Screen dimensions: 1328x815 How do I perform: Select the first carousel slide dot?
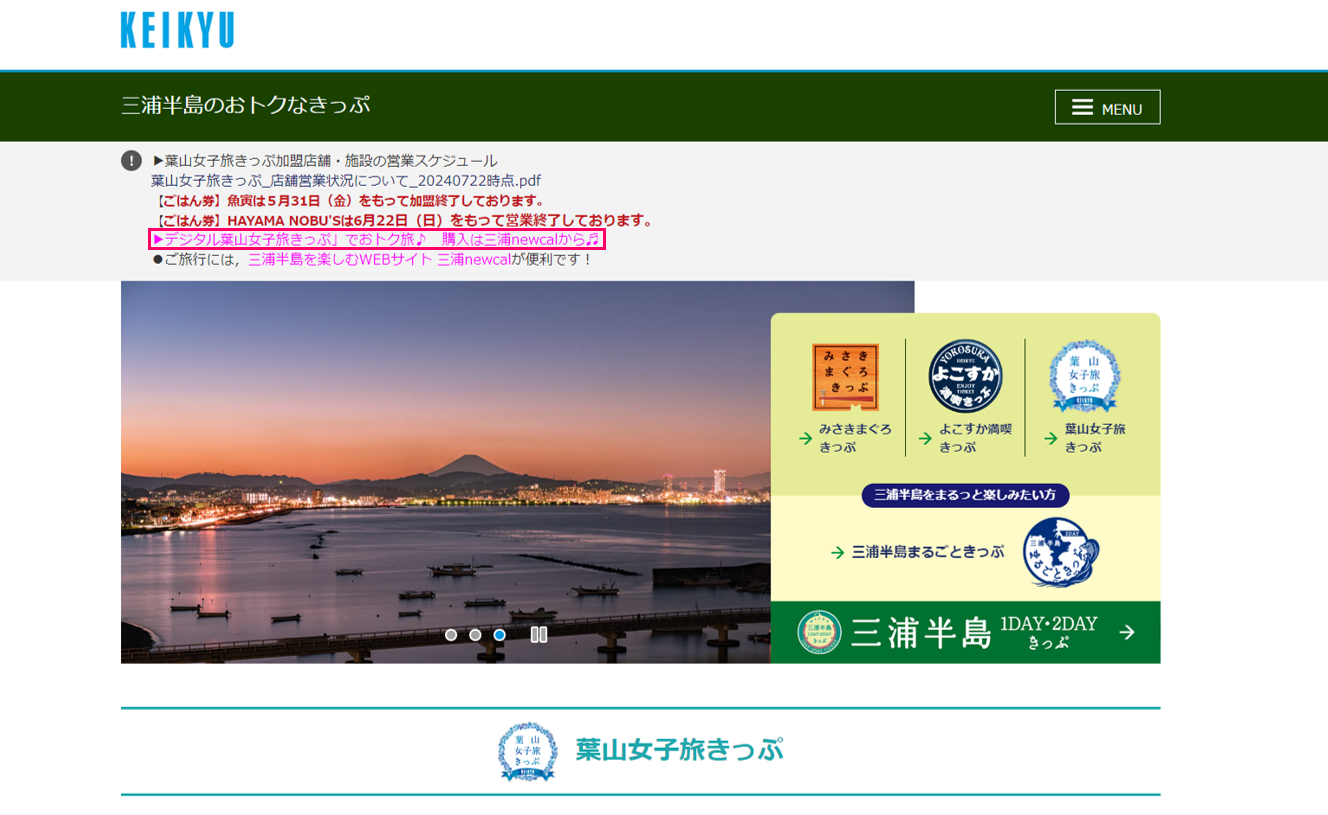pos(451,635)
